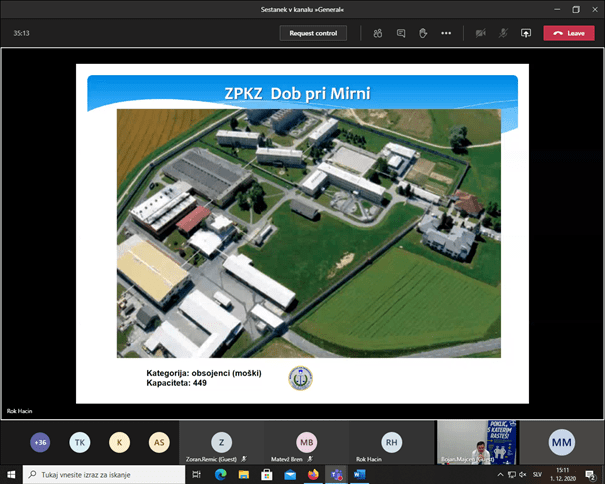Toggle the camera on

point(480,33)
